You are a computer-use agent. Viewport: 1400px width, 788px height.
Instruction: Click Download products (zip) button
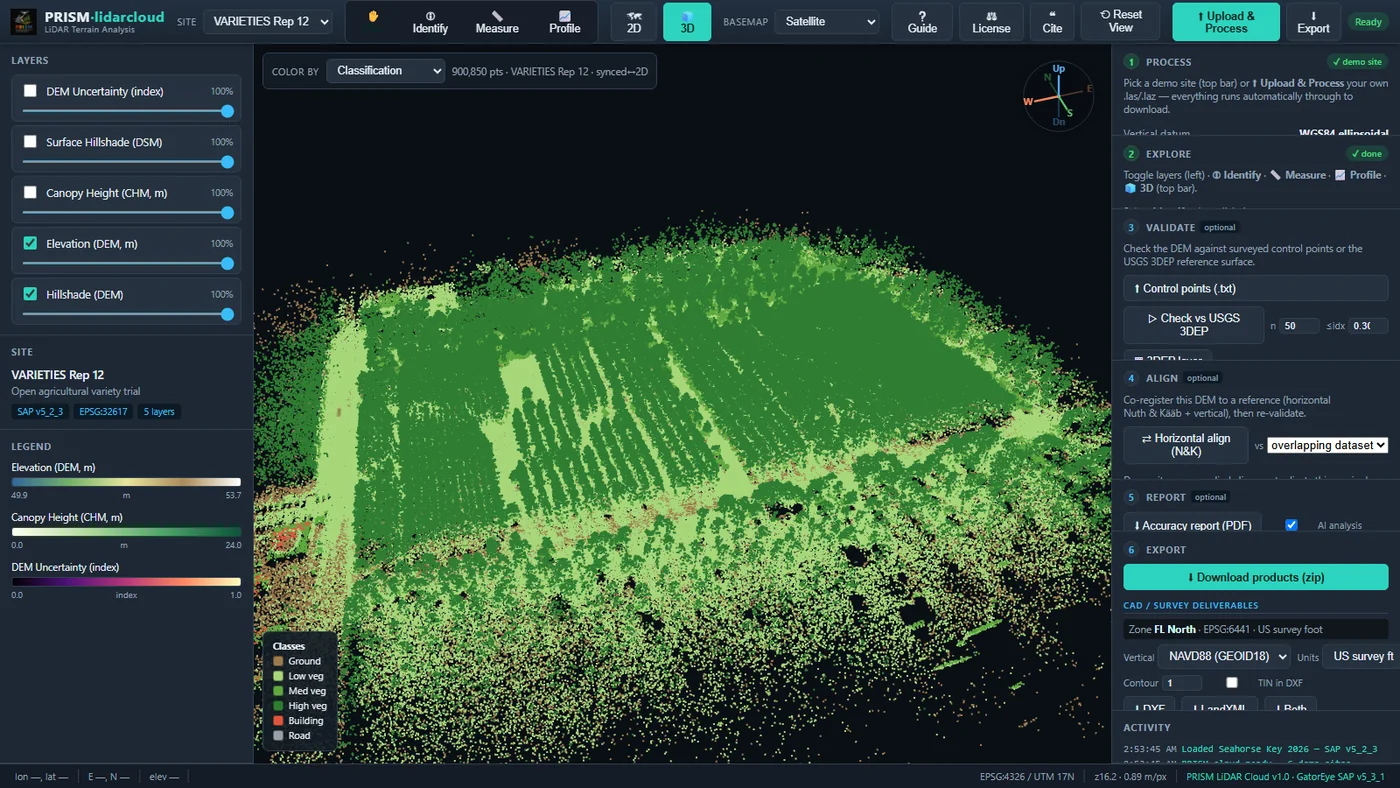(1256, 577)
